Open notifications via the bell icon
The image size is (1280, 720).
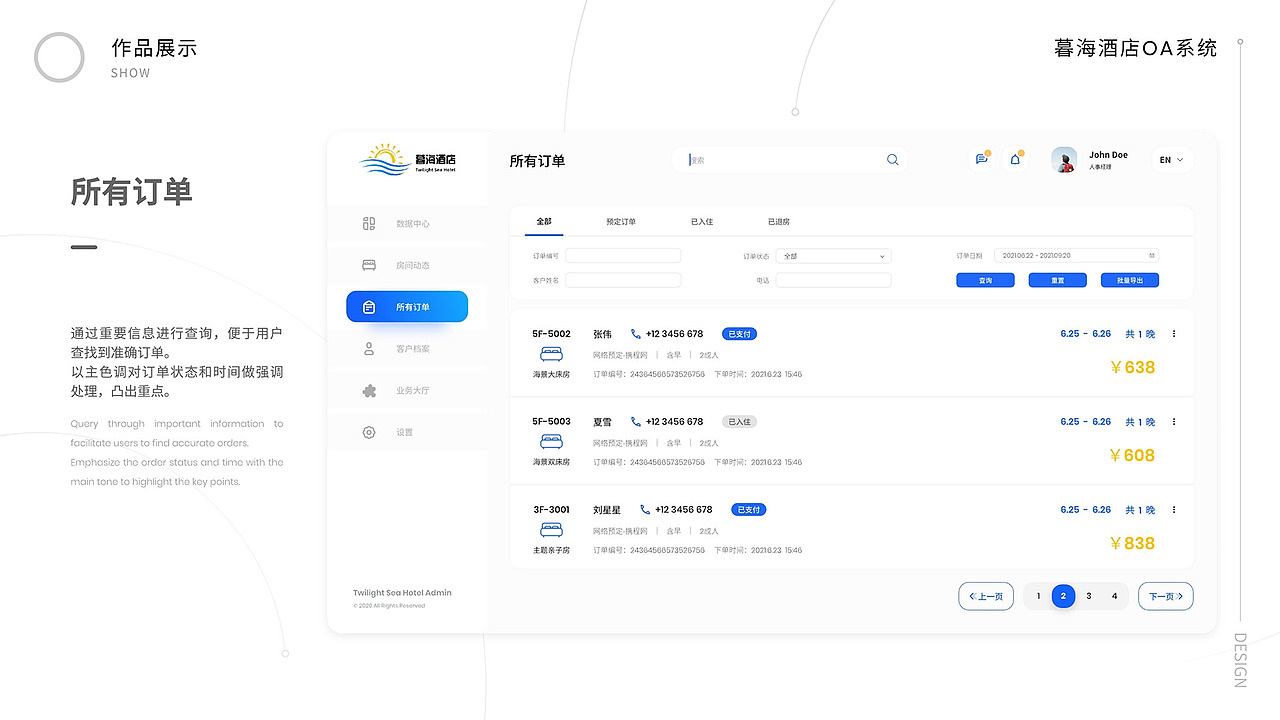pos(1014,159)
